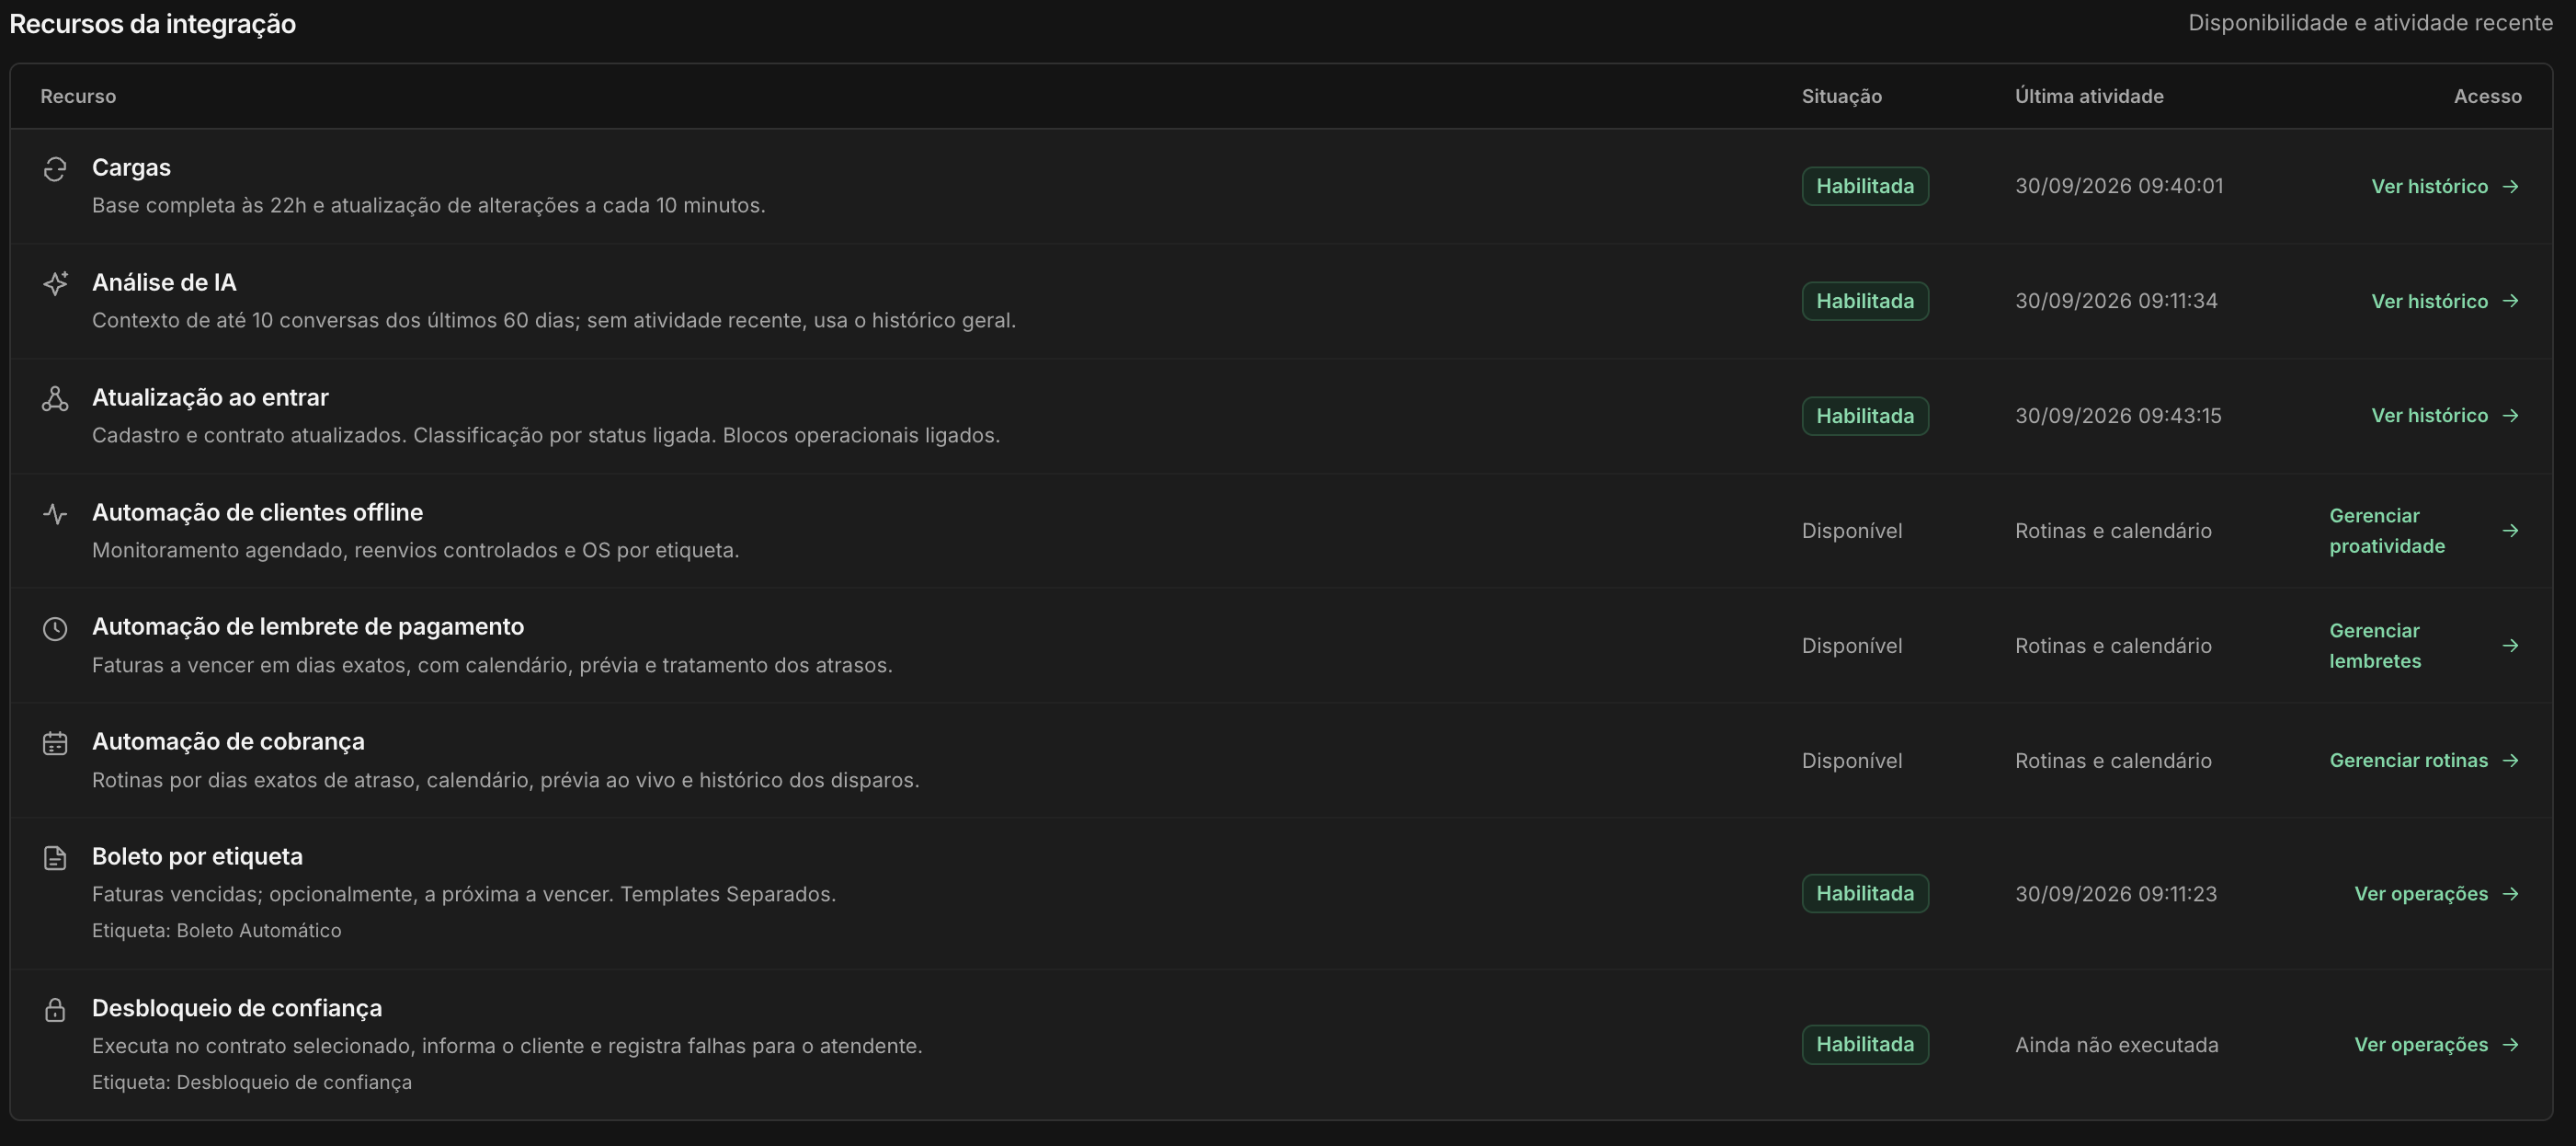This screenshot has height=1146, width=2576.
Task: Click 'Ainda não executada' status text
Action: tap(2116, 1045)
